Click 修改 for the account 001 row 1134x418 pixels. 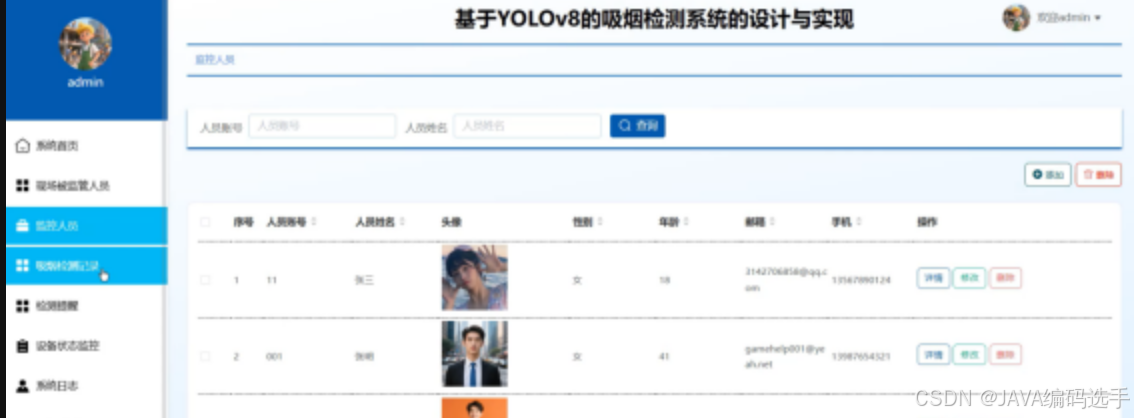(x=969, y=354)
